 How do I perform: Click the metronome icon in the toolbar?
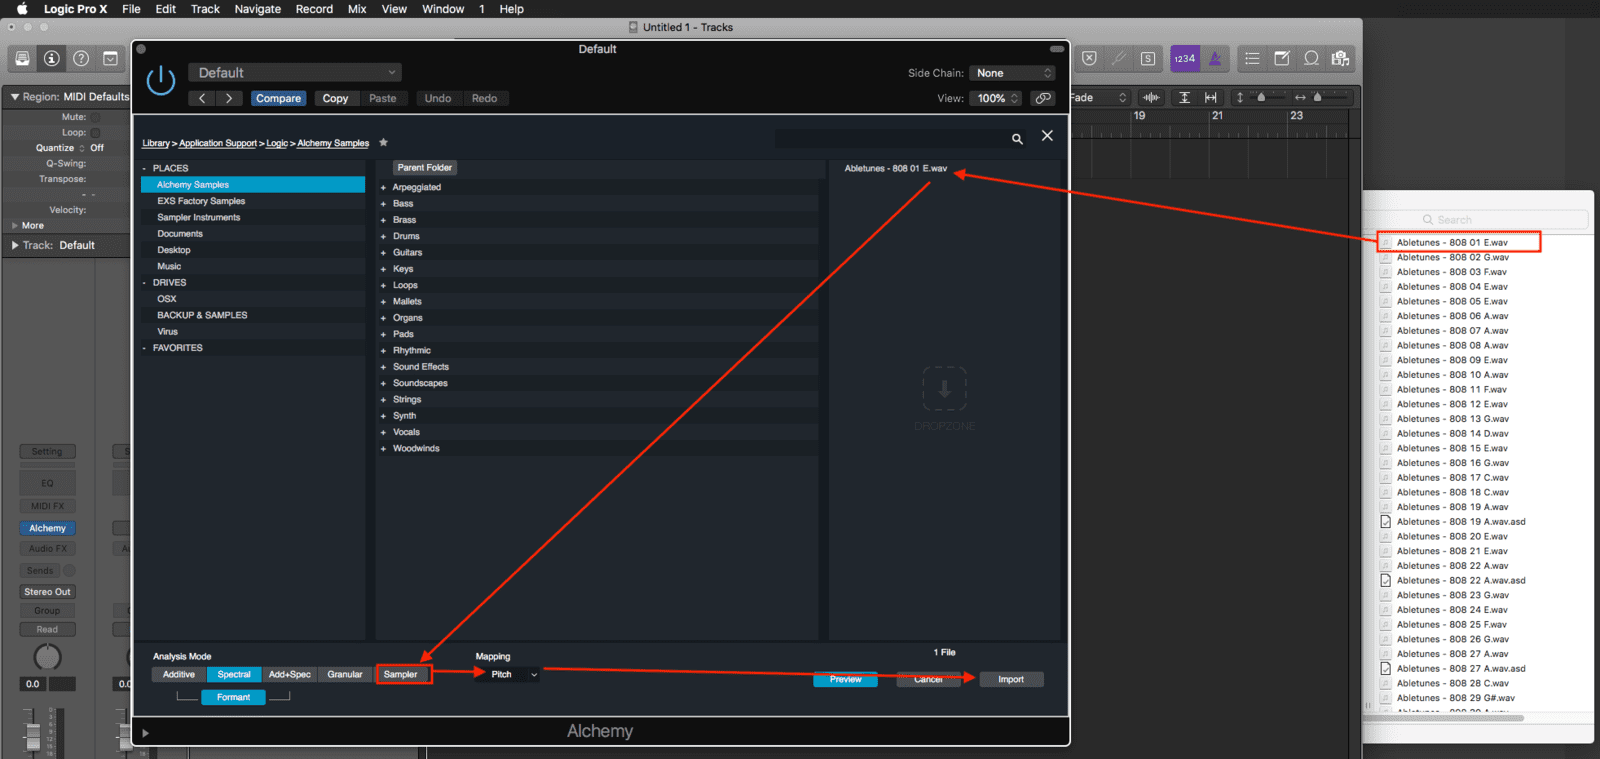(1214, 59)
